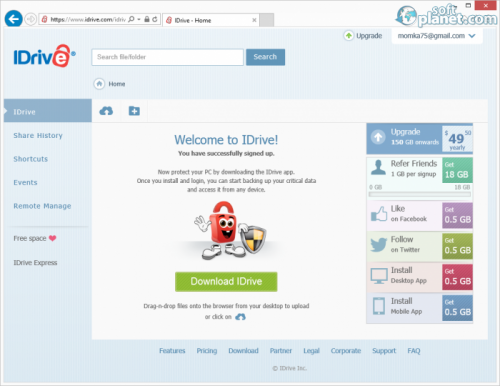This screenshot has width=500, height=386.
Task: Click the cloud upload toolbar icon
Action: pyautogui.click(x=106, y=111)
